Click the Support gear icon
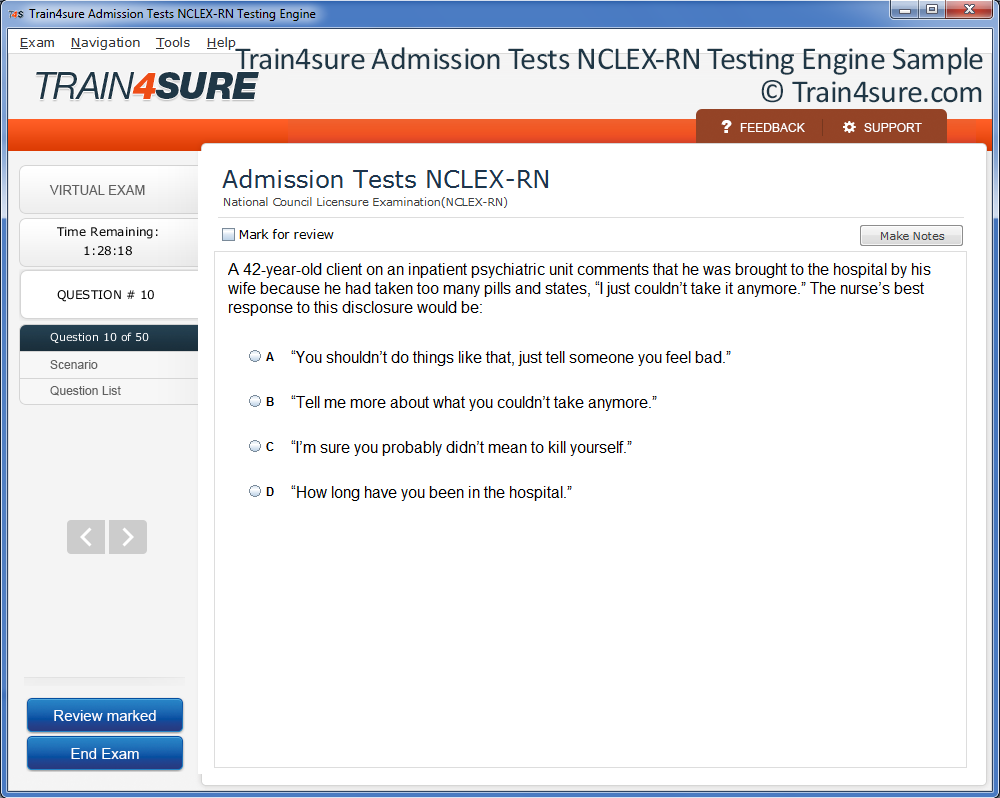 click(849, 127)
